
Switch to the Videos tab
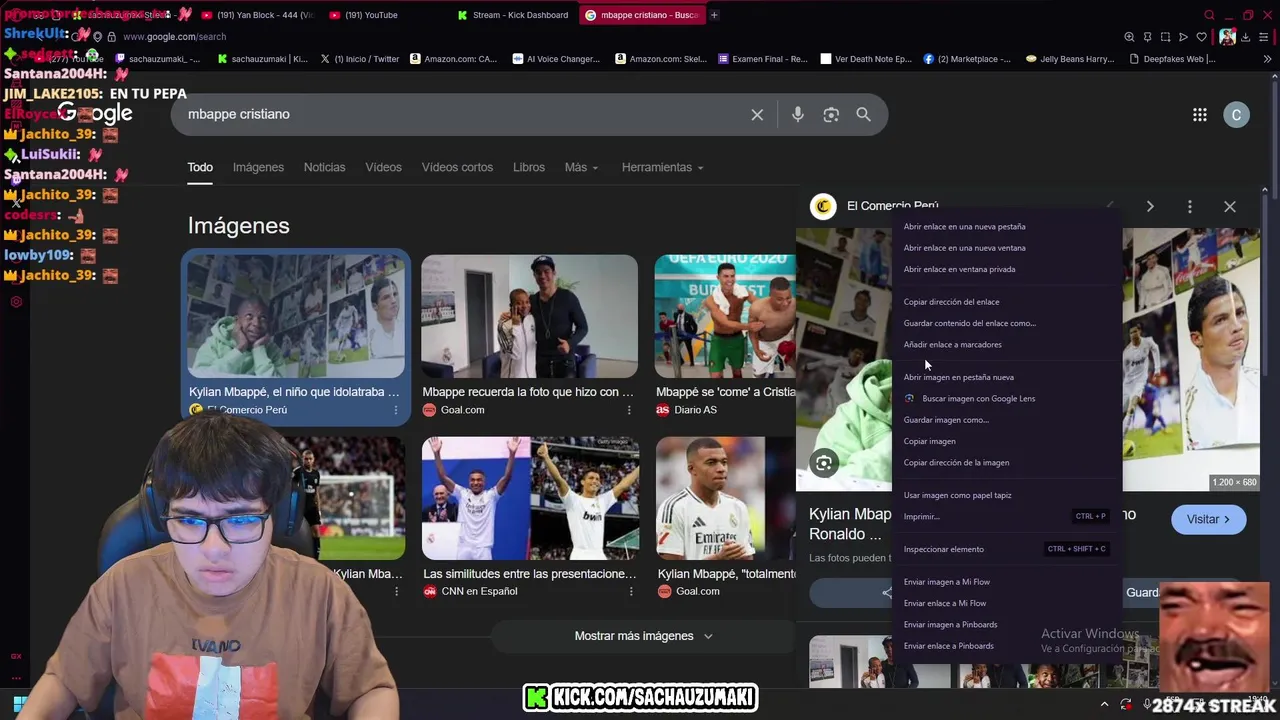383,168
